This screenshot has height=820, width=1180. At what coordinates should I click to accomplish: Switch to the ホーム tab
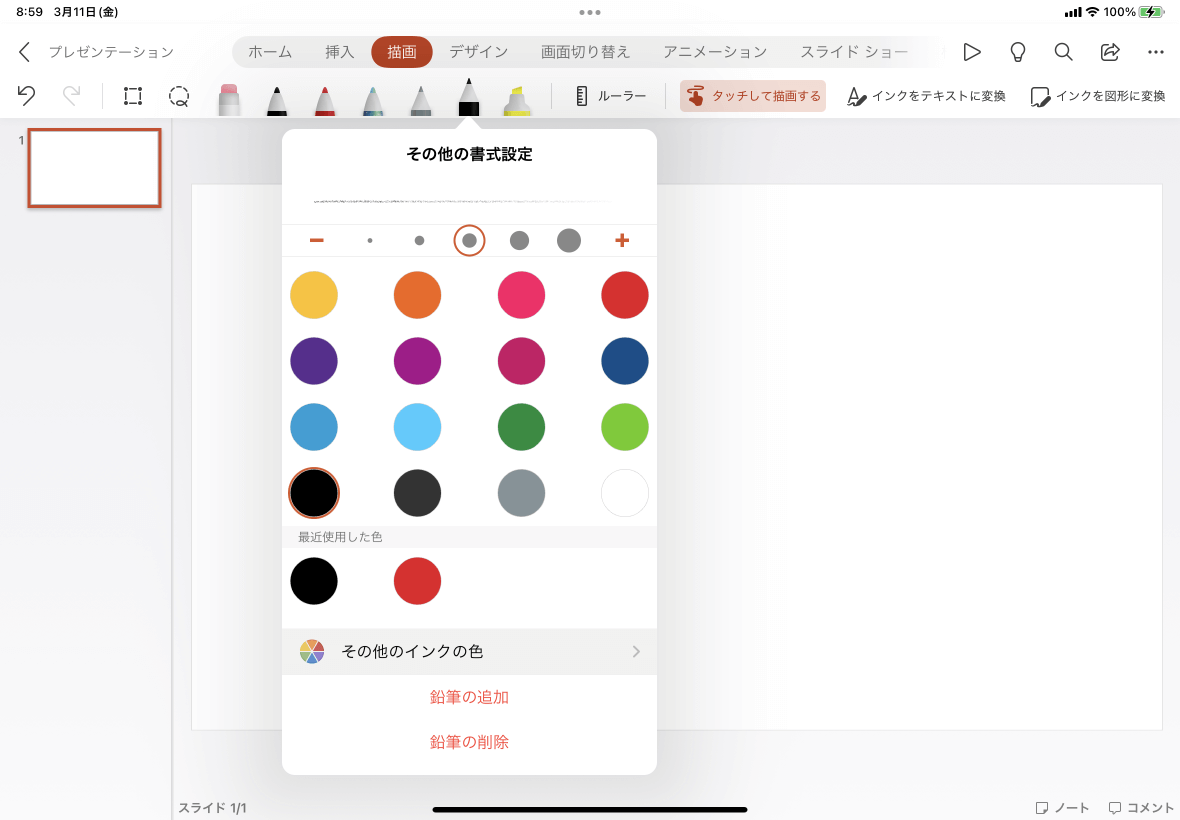(270, 52)
